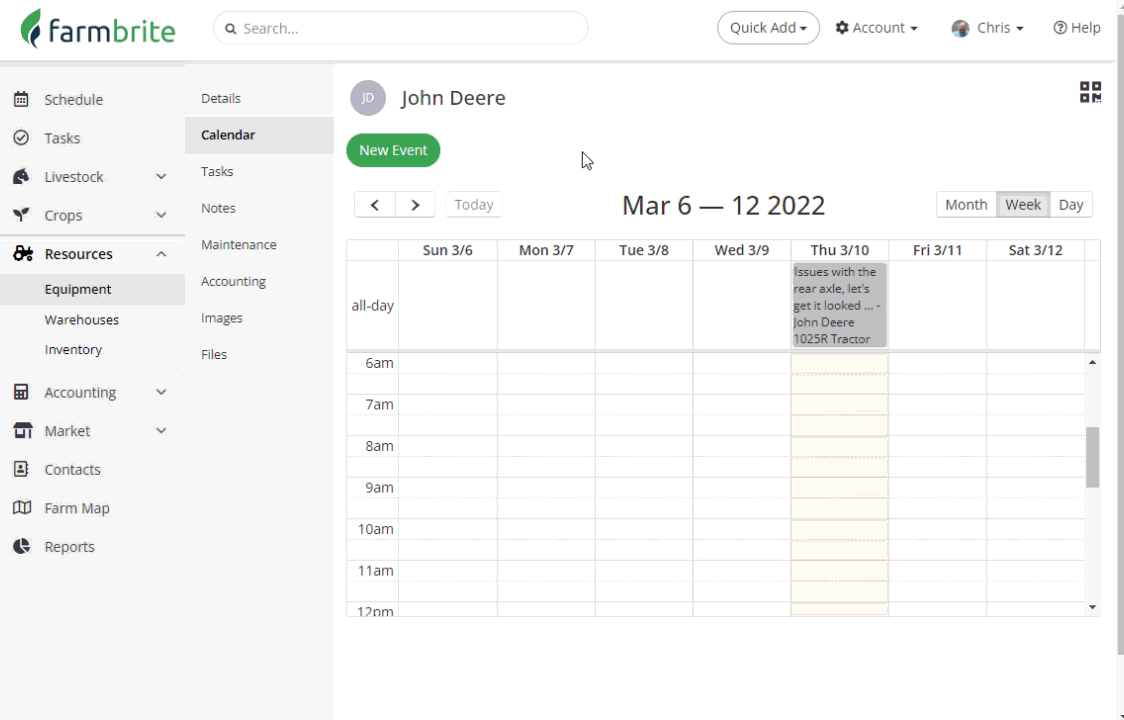Image resolution: width=1124 pixels, height=720 pixels.
Task: Go to next week with right arrow
Action: 415,205
